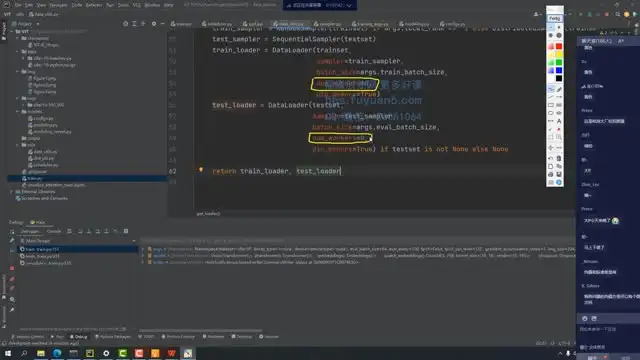
Task: Select the black annotation color swatch
Action: (x=559, y=78)
